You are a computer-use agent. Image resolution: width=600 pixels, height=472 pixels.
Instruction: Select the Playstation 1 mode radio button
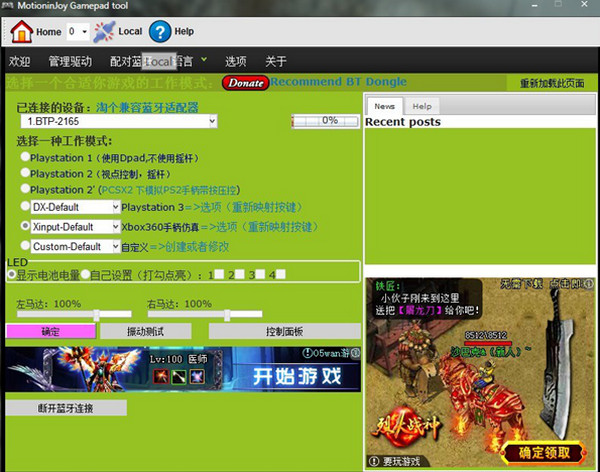point(25,157)
